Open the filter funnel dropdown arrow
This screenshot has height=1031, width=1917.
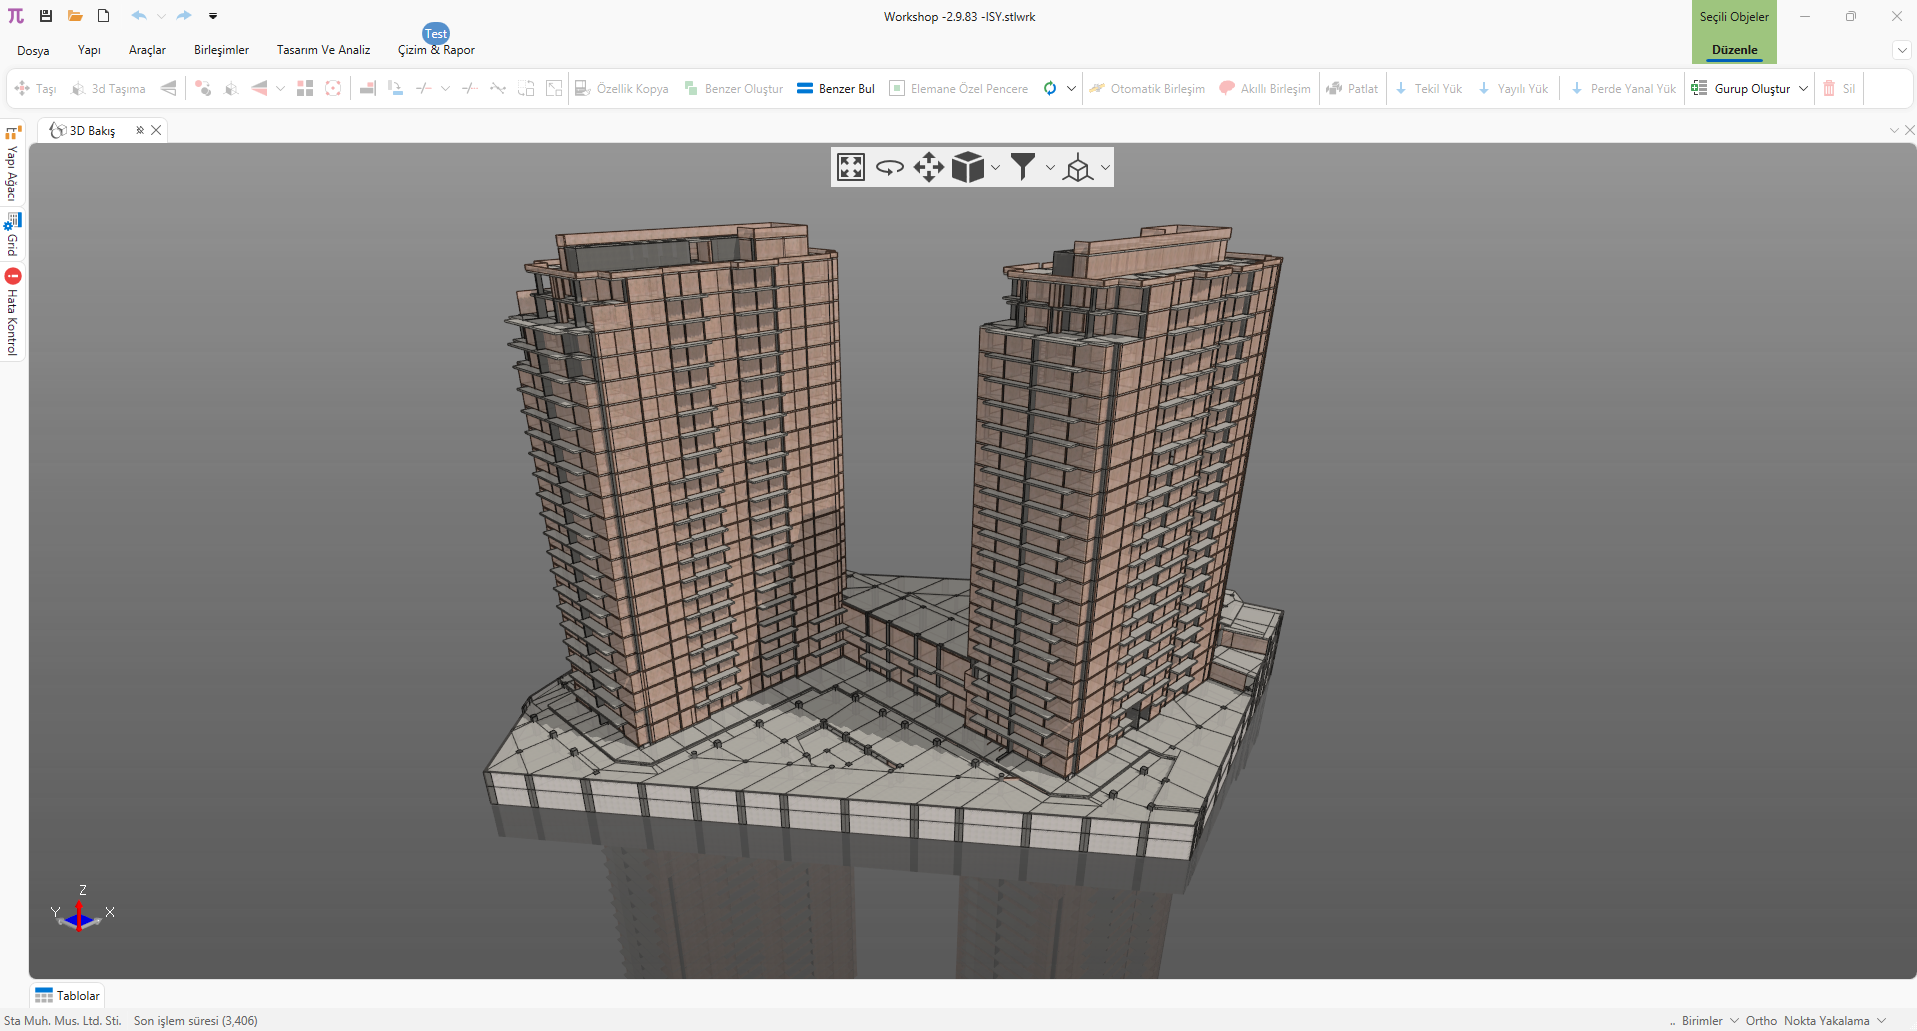pyautogui.click(x=1050, y=168)
